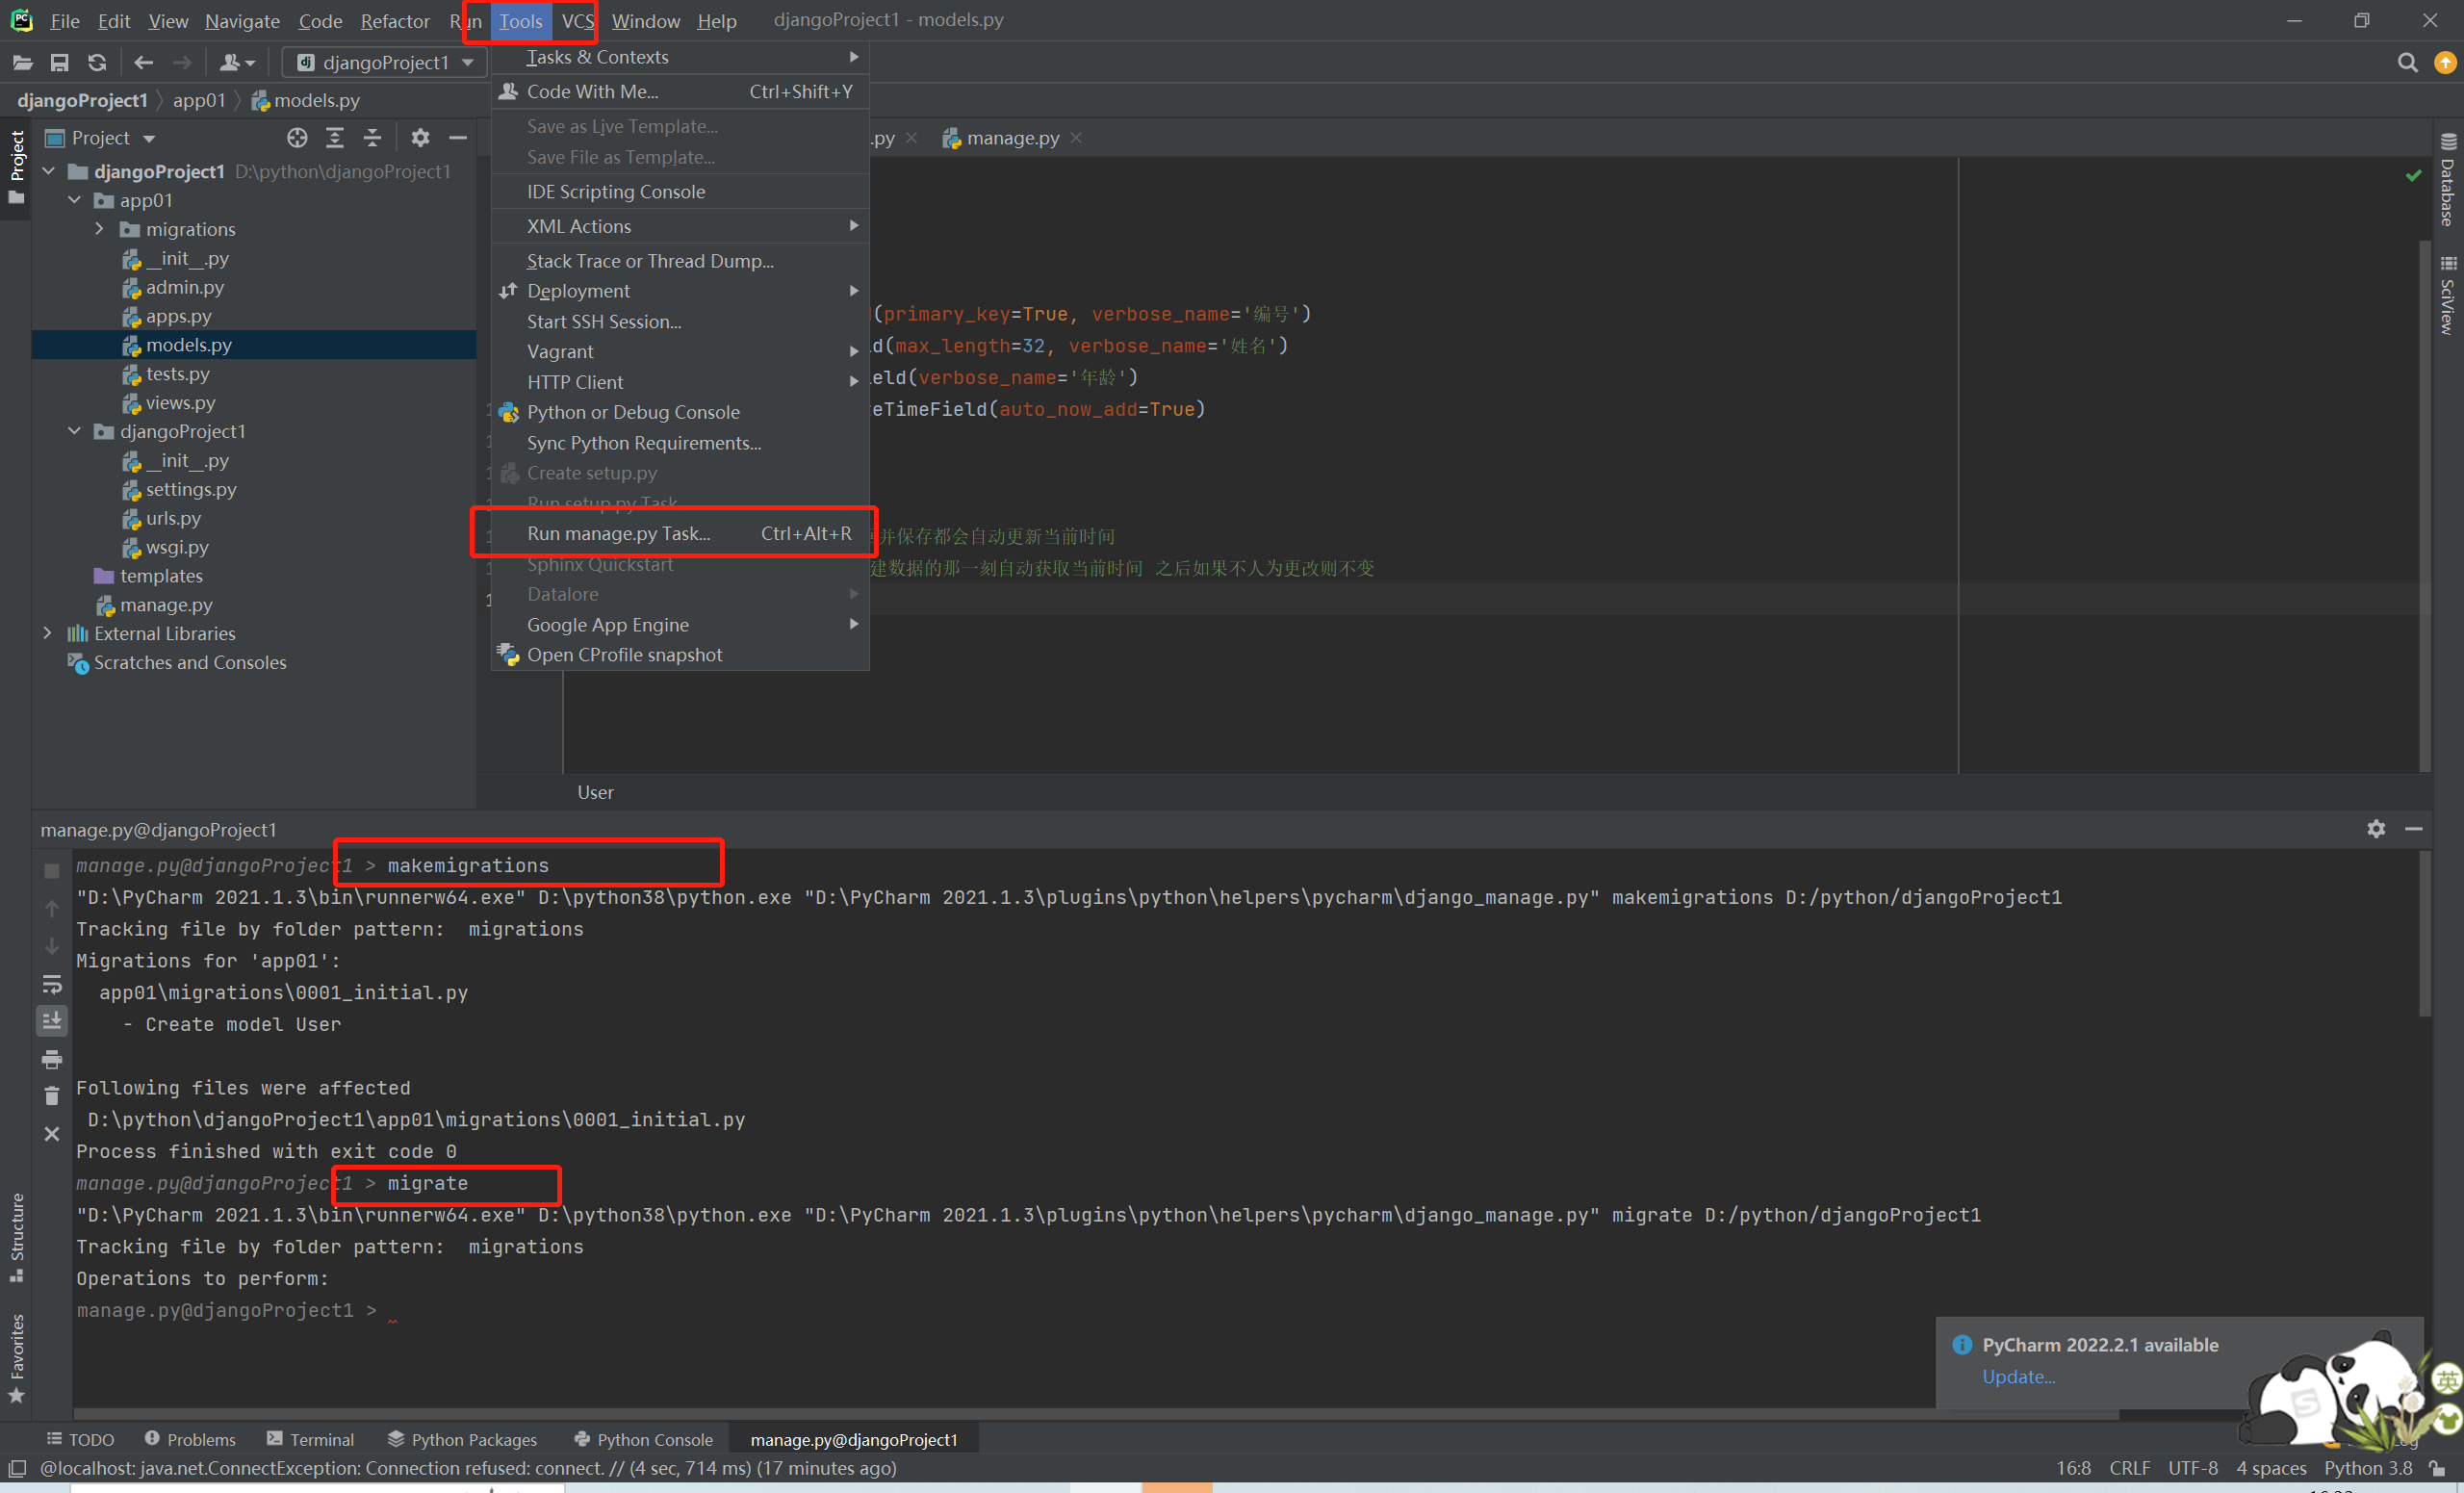Click the Search Everywhere magnifier icon
This screenshot has height=1493, width=2464.
[x=2407, y=63]
